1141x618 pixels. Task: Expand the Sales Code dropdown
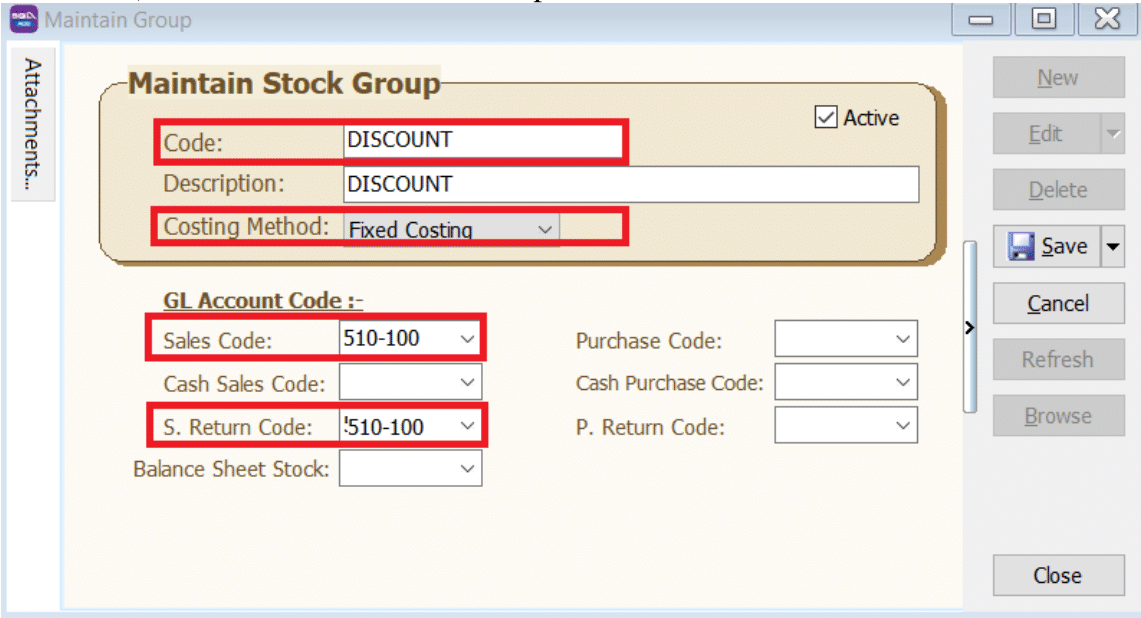coord(467,339)
